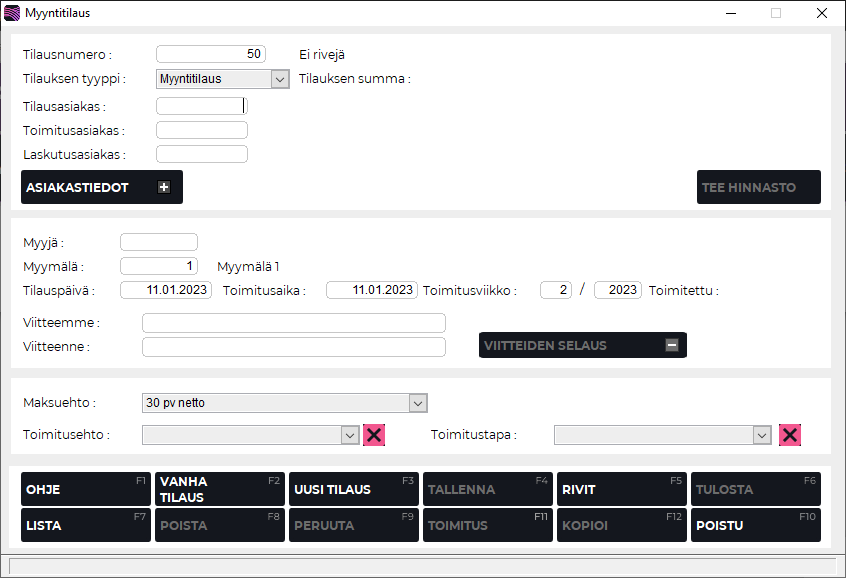Open VANHA TILAUS button
This screenshot has width=846, height=578.
(x=219, y=489)
